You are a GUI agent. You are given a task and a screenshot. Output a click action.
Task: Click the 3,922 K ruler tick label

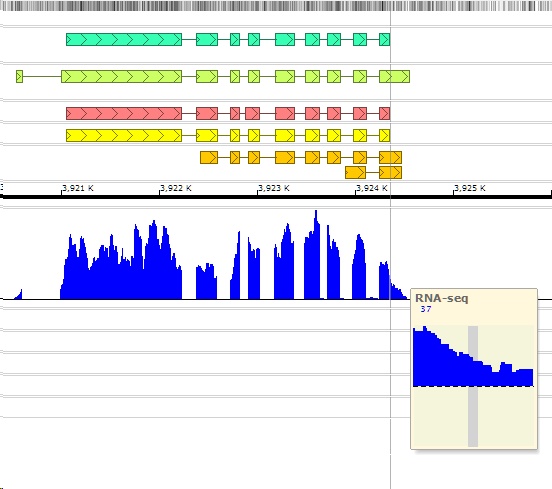click(x=176, y=188)
